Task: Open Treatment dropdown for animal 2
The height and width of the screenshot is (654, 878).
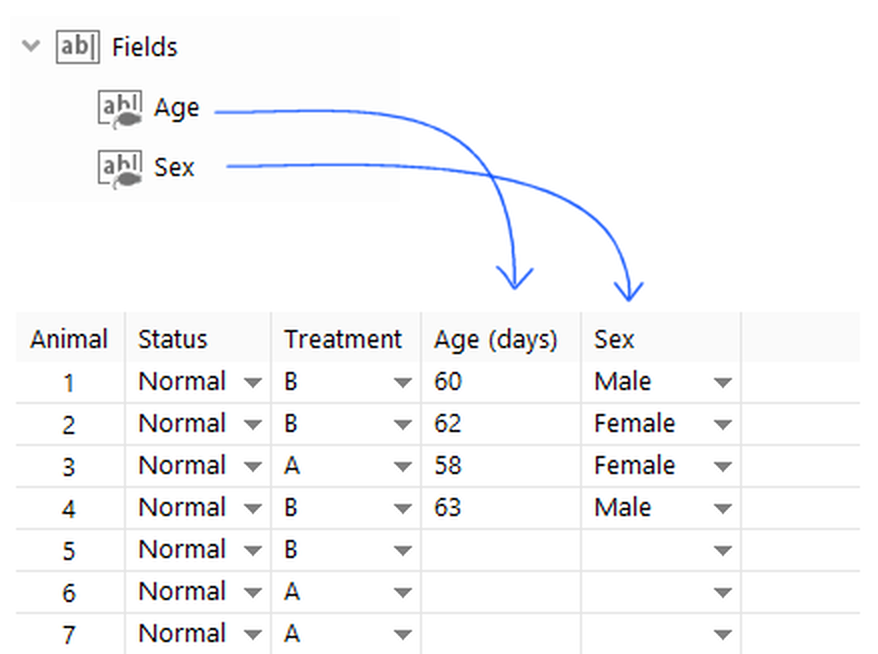Action: pos(402,425)
